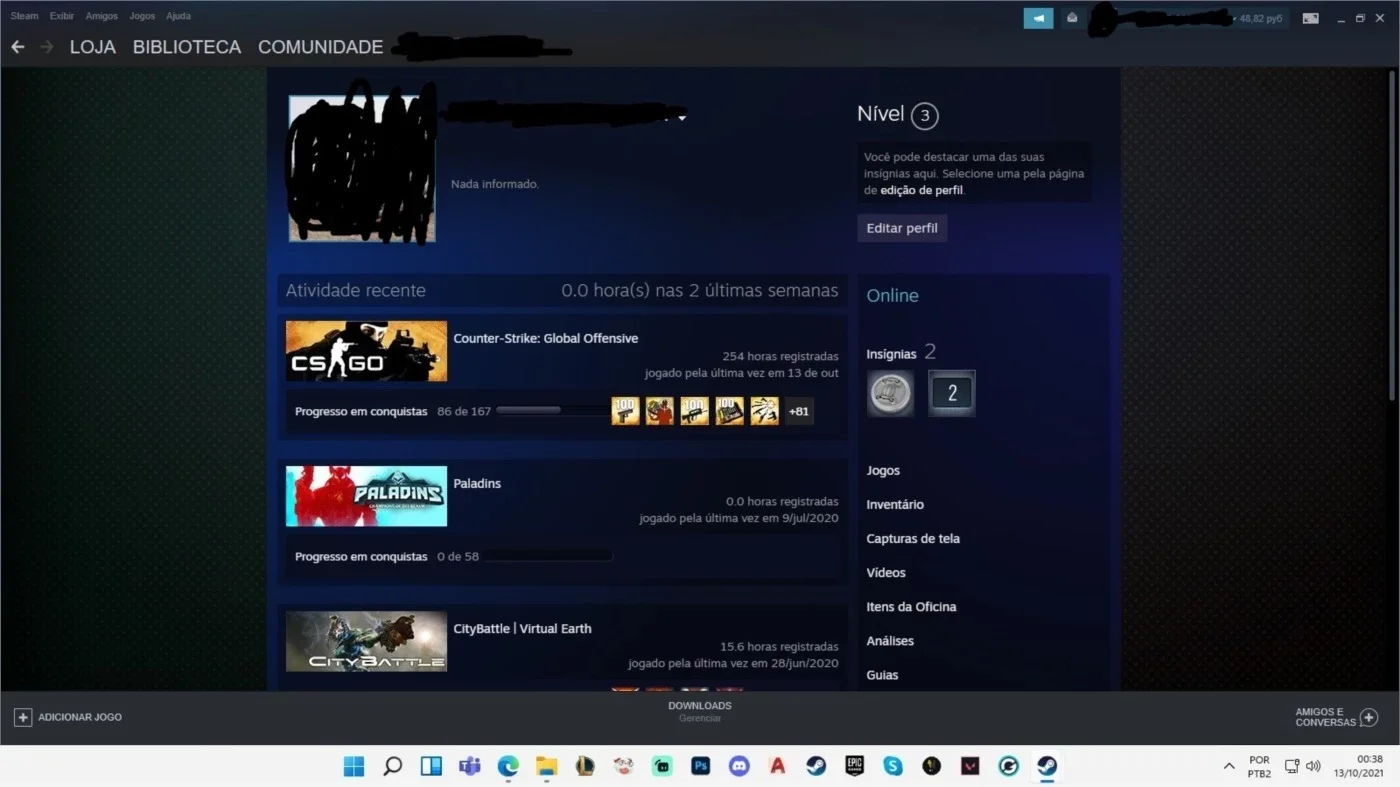Open the Paladins title link
1400x787 pixels.
(x=477, y=483)
